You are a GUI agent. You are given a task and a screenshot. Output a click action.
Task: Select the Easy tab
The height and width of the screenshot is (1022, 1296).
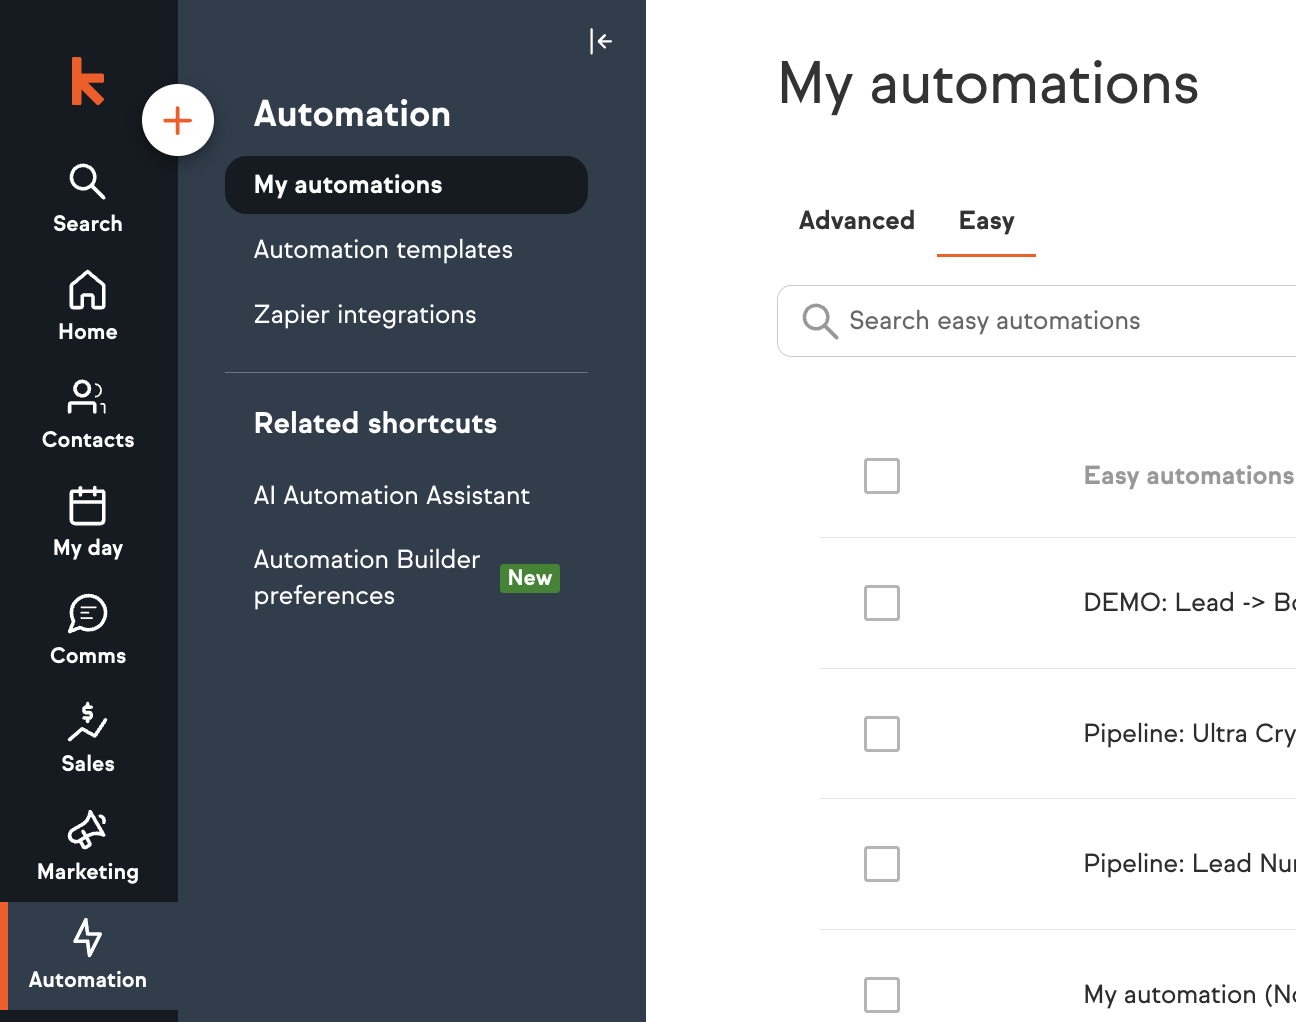tap(986, 221)
